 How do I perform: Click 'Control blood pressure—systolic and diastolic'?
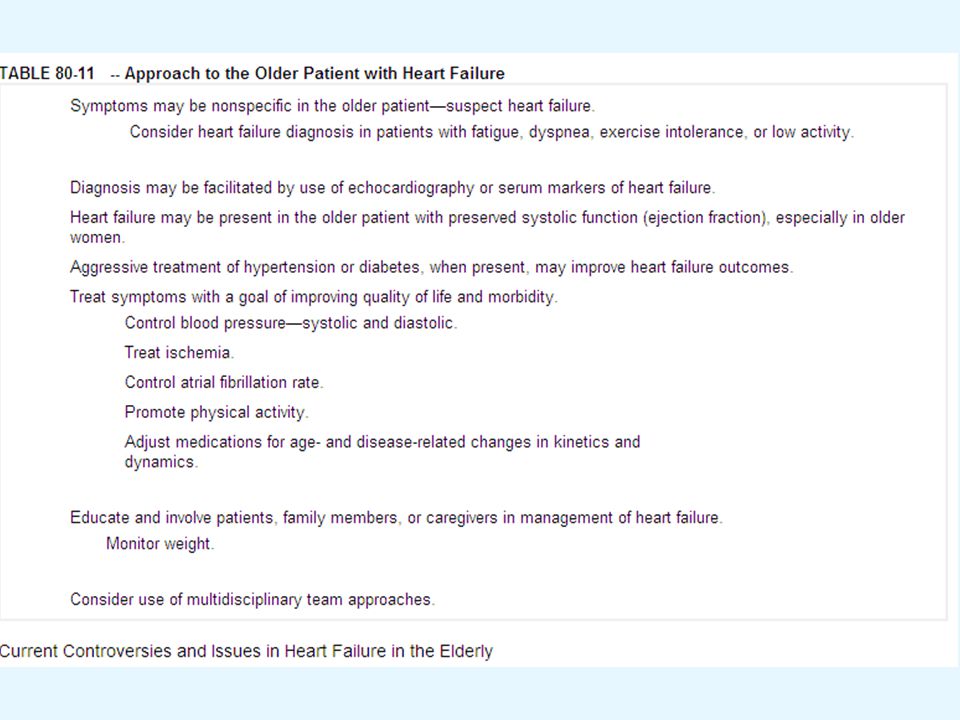click(x=291, y=323)
